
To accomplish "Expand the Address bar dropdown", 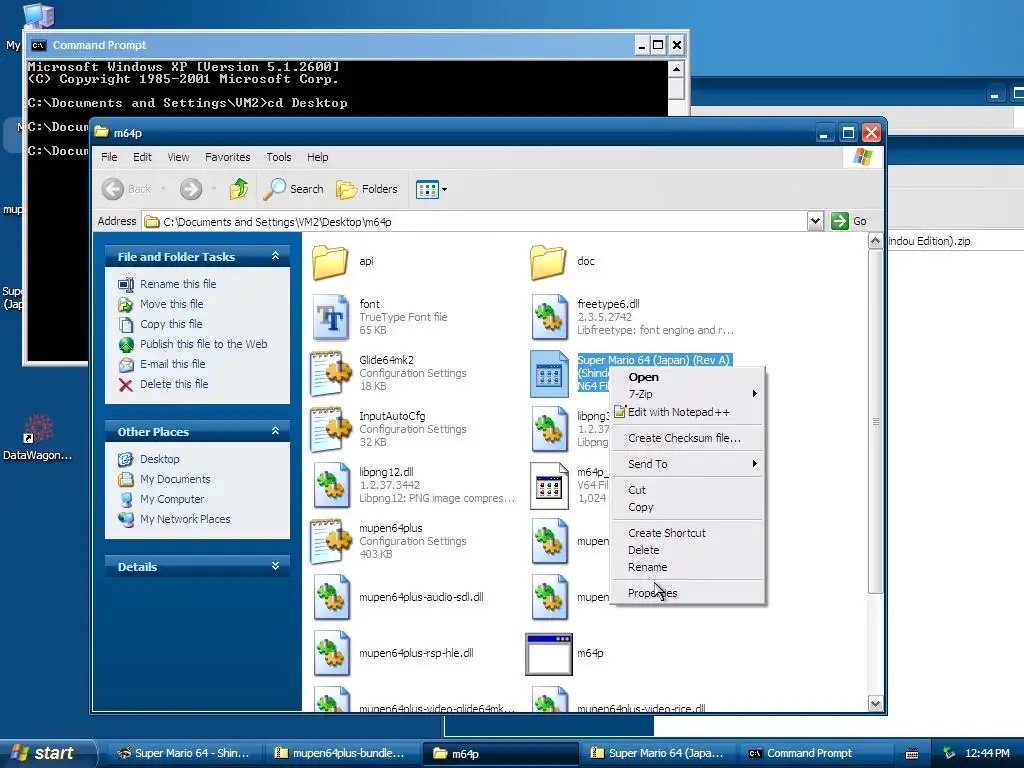I will [815, 221].
